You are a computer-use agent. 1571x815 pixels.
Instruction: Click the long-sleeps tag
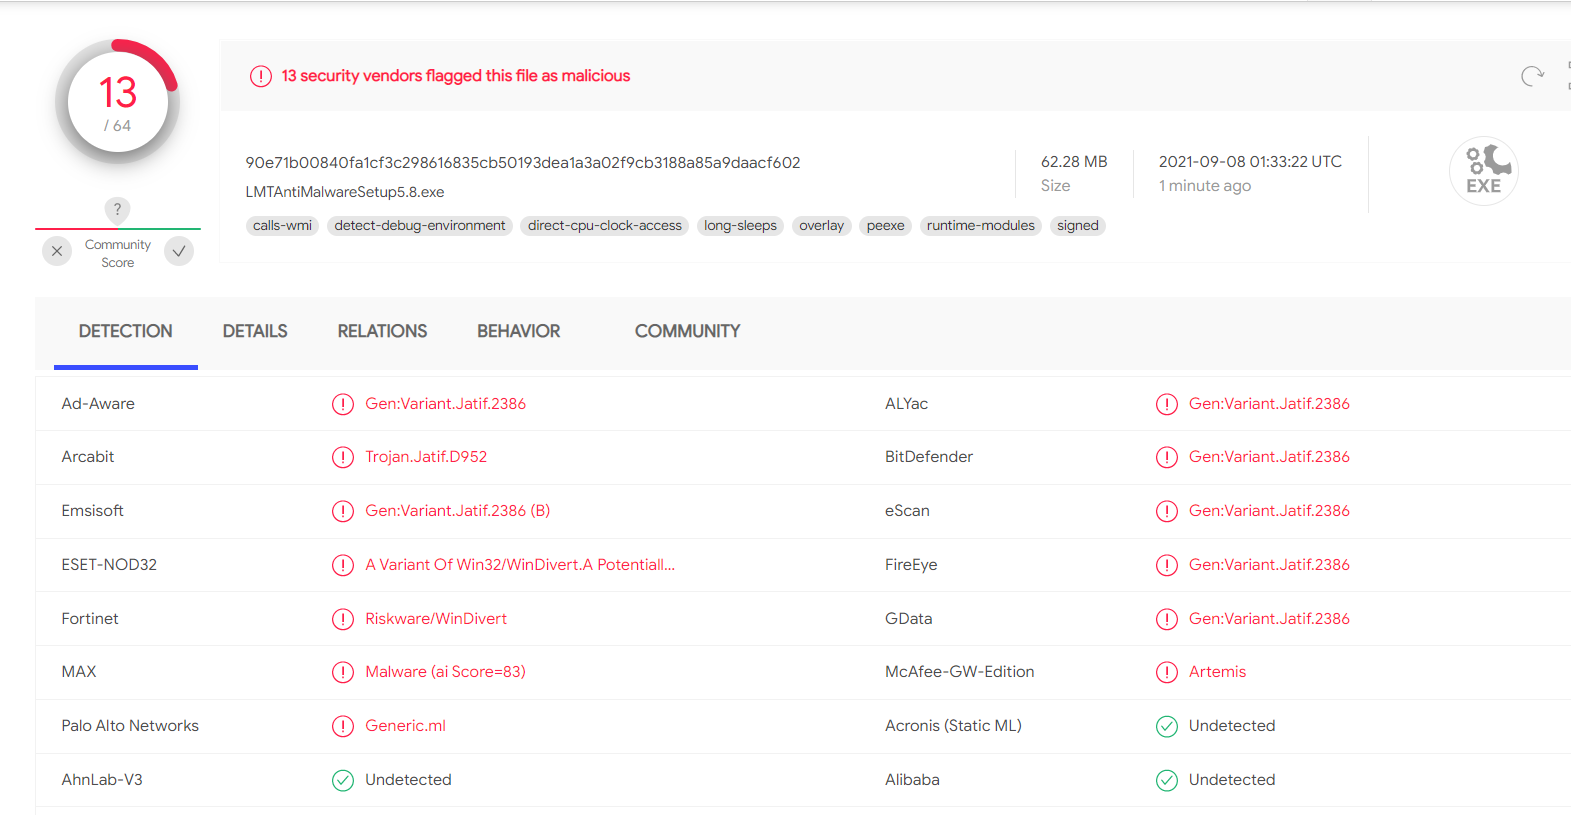(x=740, y=226)
